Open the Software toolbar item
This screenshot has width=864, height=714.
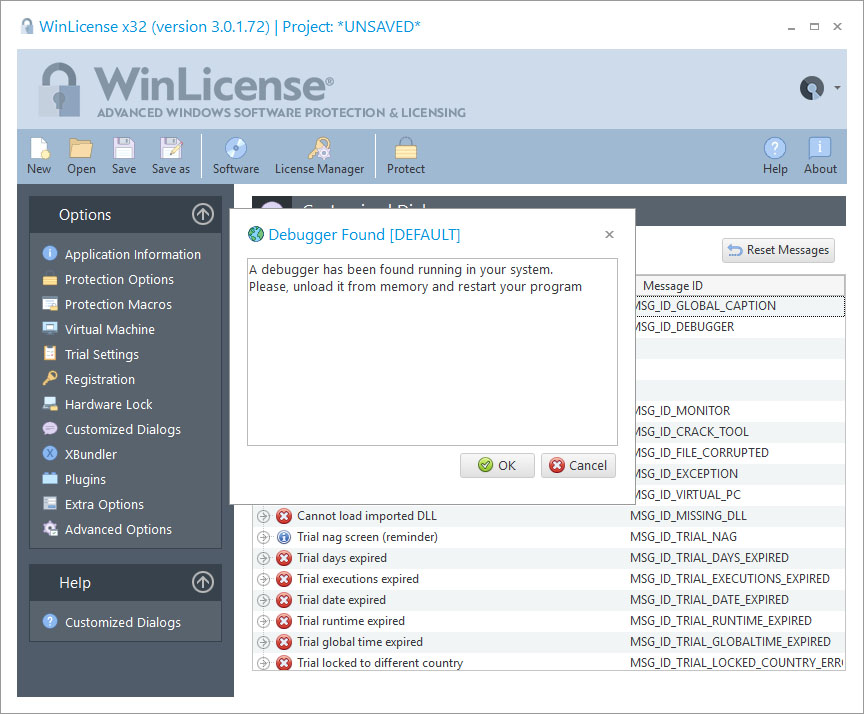click(x=236, y=156)
